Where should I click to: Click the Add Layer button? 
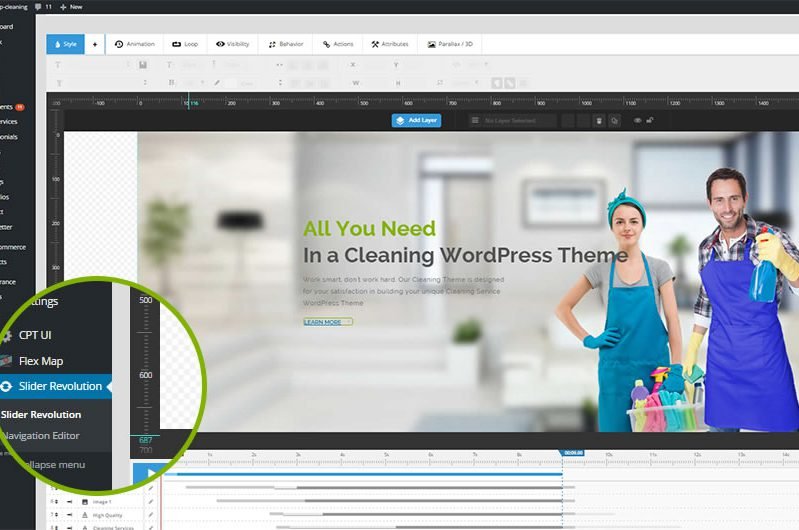(416, 120)
